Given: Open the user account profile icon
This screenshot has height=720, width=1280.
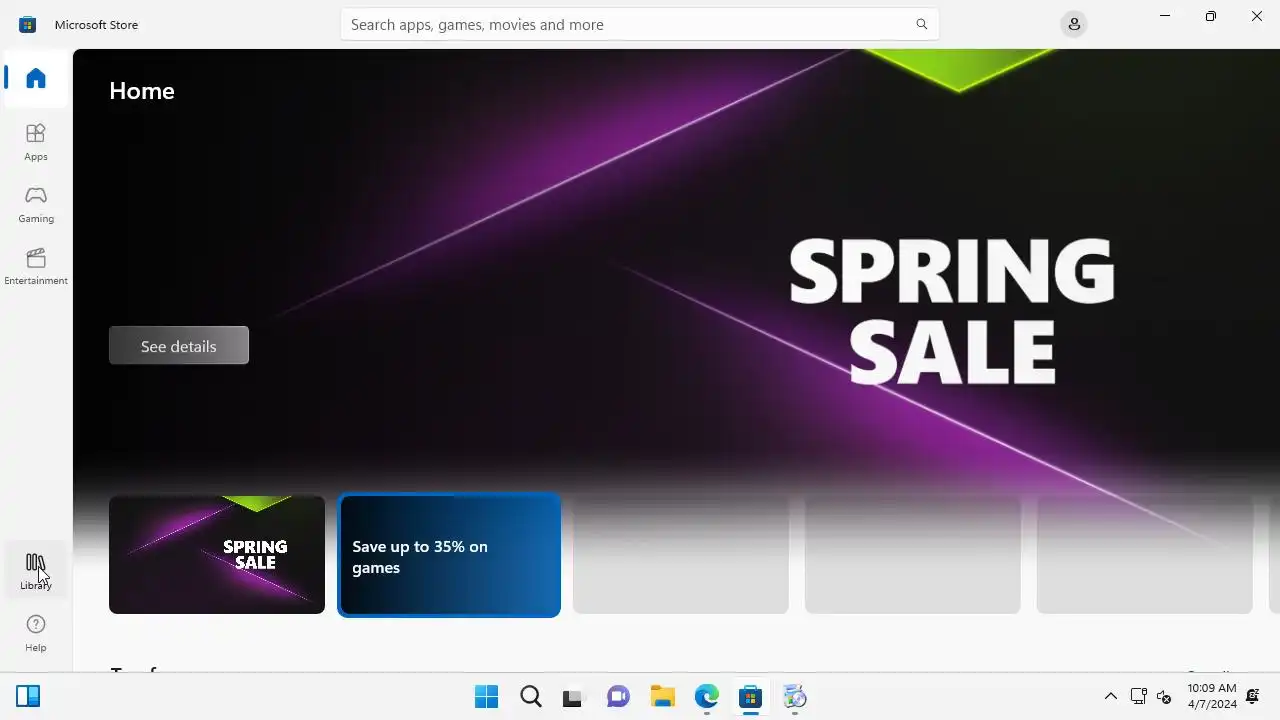Looking at the screenshot, I should pyautogui.click(x=1074, y=24).
